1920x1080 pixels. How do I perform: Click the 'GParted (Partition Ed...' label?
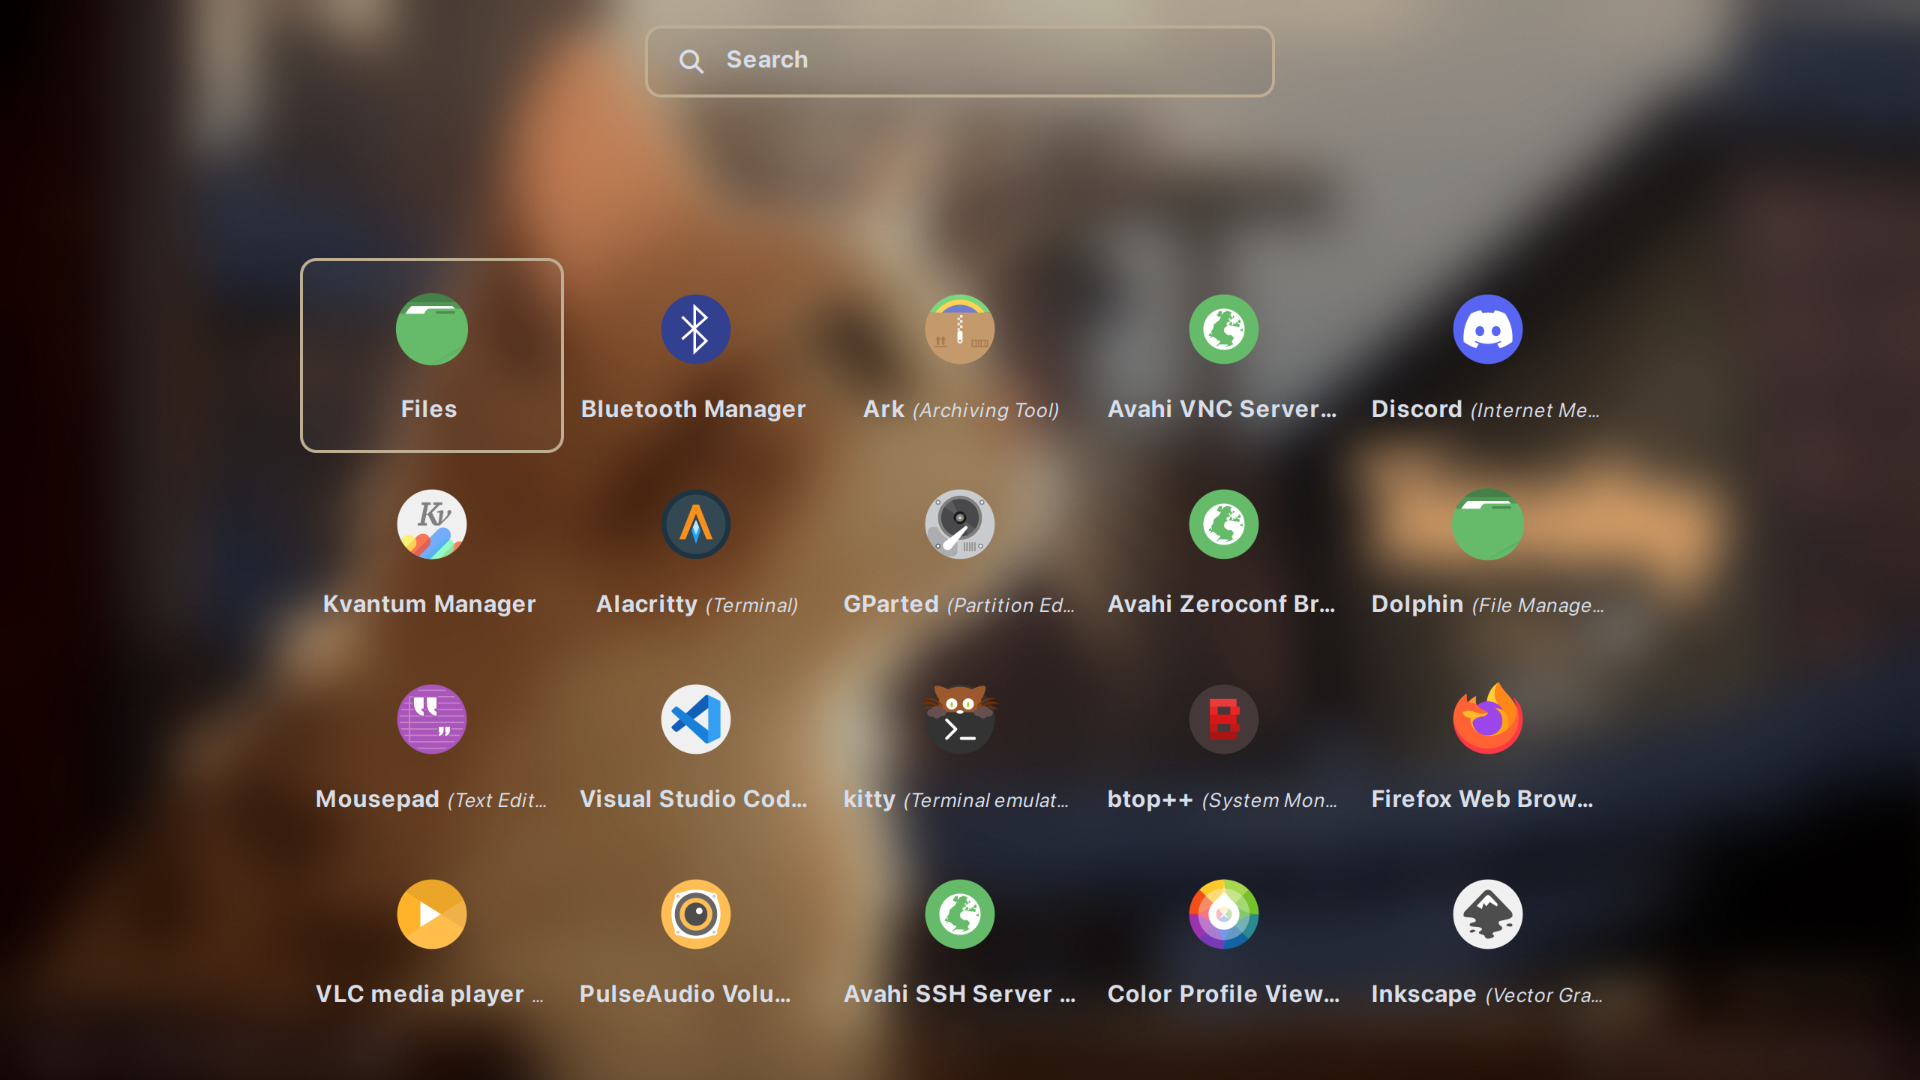click(959, 604)
